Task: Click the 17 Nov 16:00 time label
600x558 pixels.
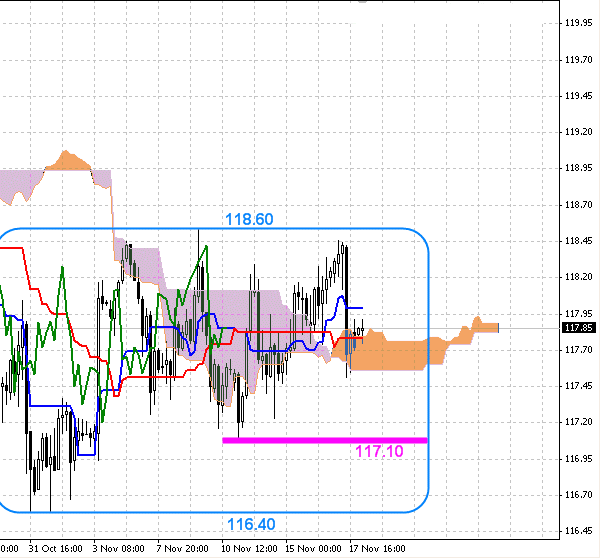Action: (x=377, y=549)
